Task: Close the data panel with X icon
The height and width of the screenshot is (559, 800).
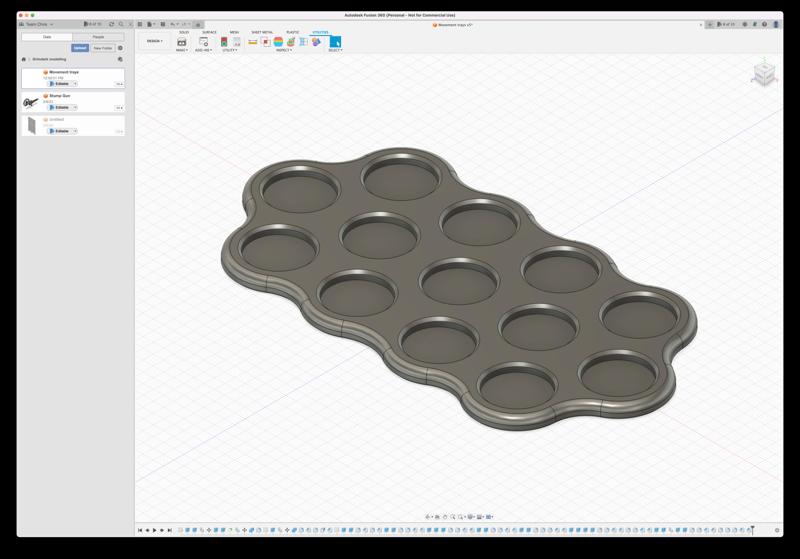Action: tap(130, 24)
